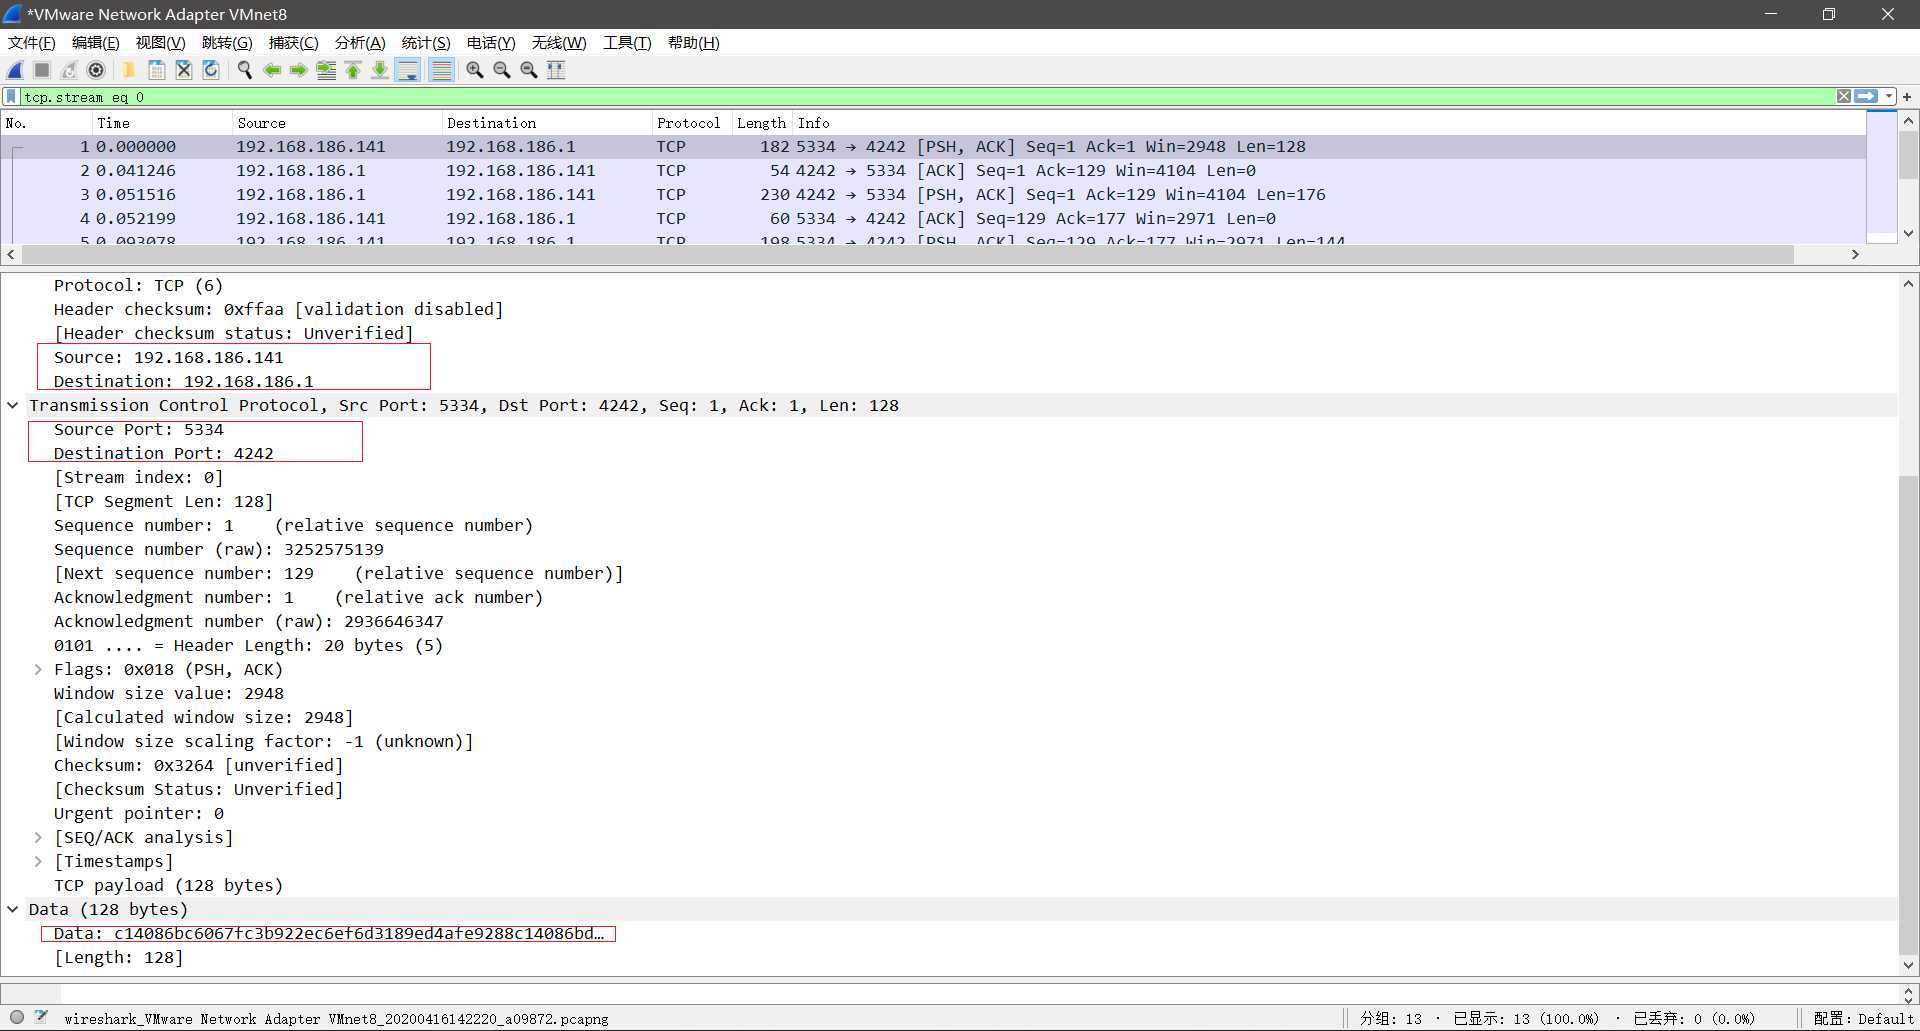The image size is (1920, 1031).
Task: Clear the display filter
Action: pyautogui.click(x=1843, y=97)
